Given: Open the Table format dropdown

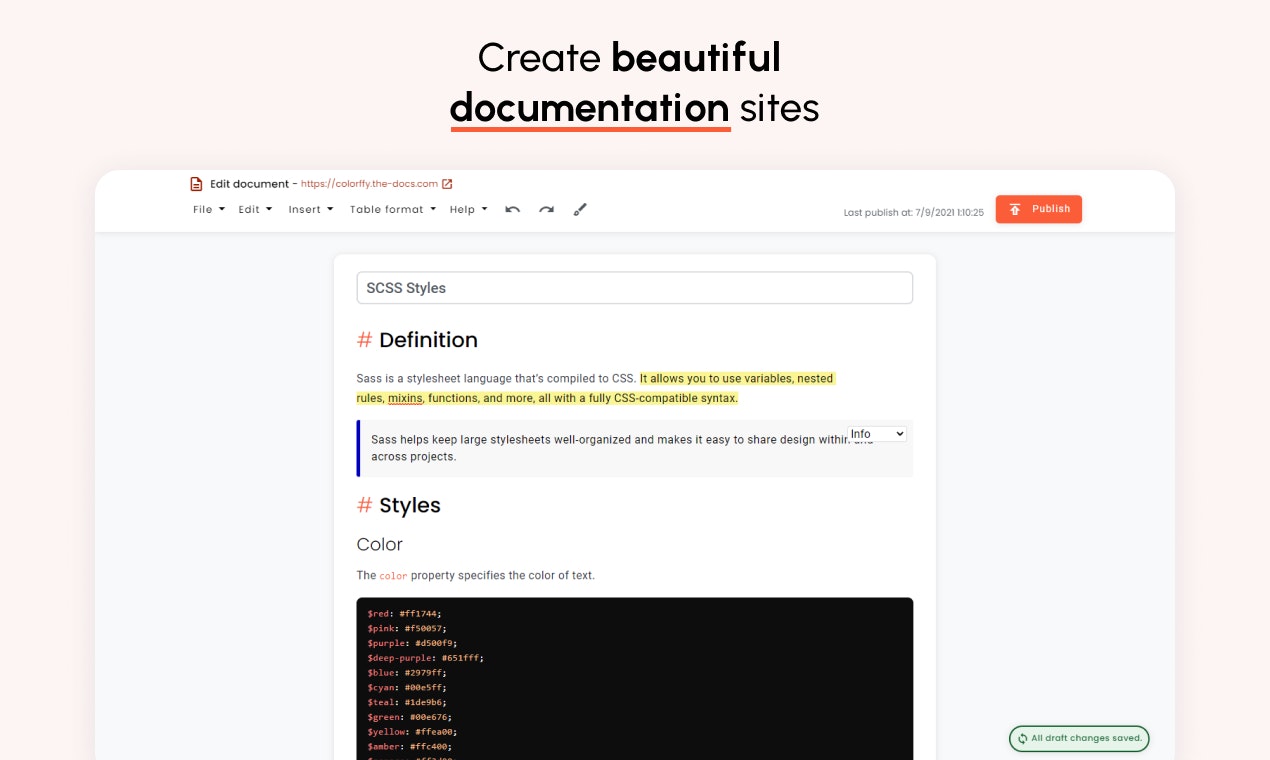Looking at the screenshot, I should [392, 209].
